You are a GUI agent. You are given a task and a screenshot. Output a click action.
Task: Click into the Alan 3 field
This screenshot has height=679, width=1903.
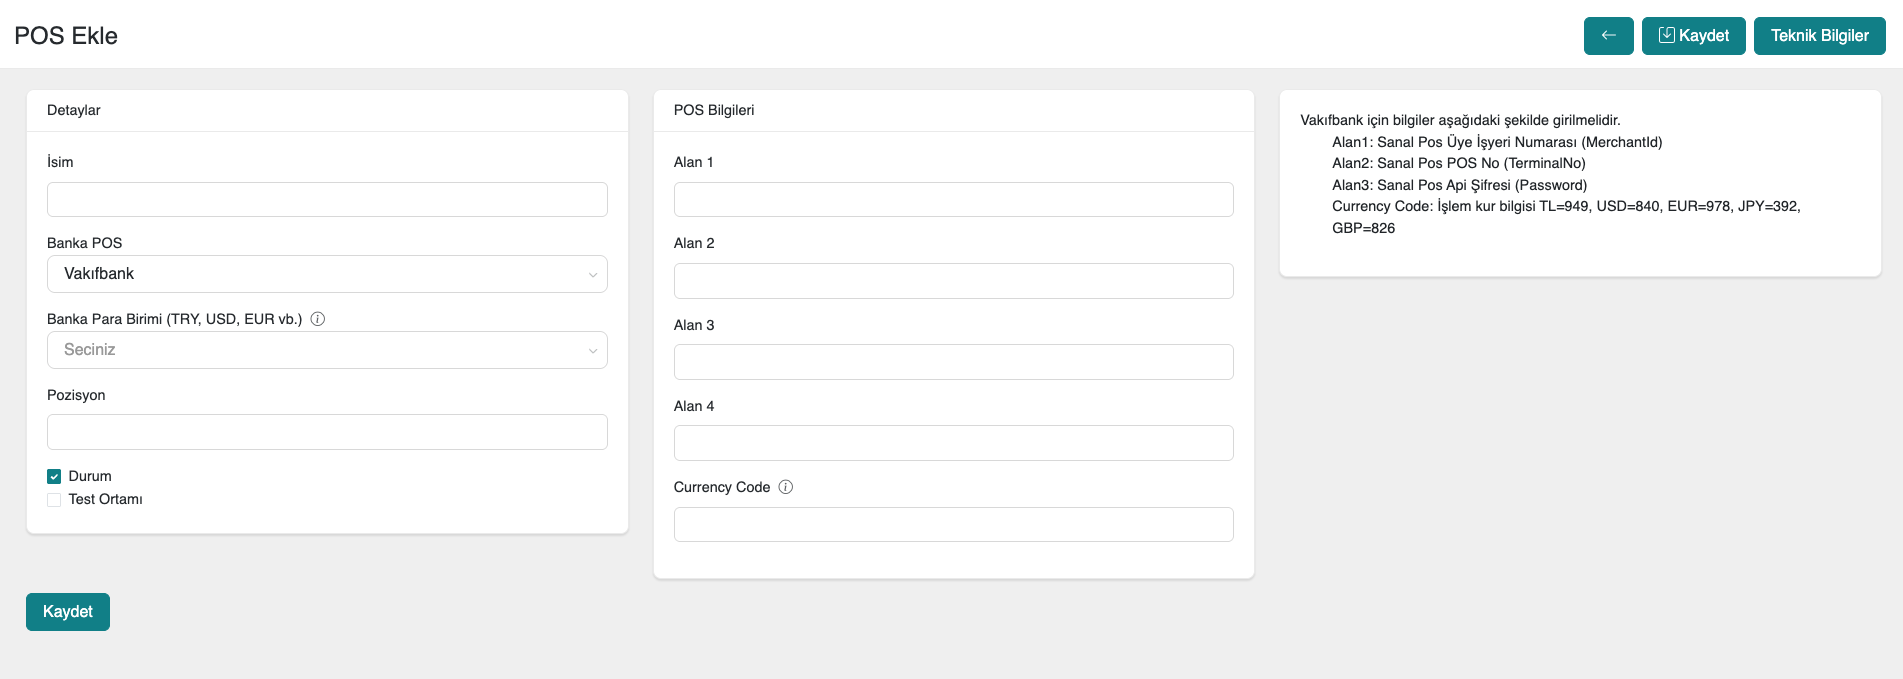[953, 362]
